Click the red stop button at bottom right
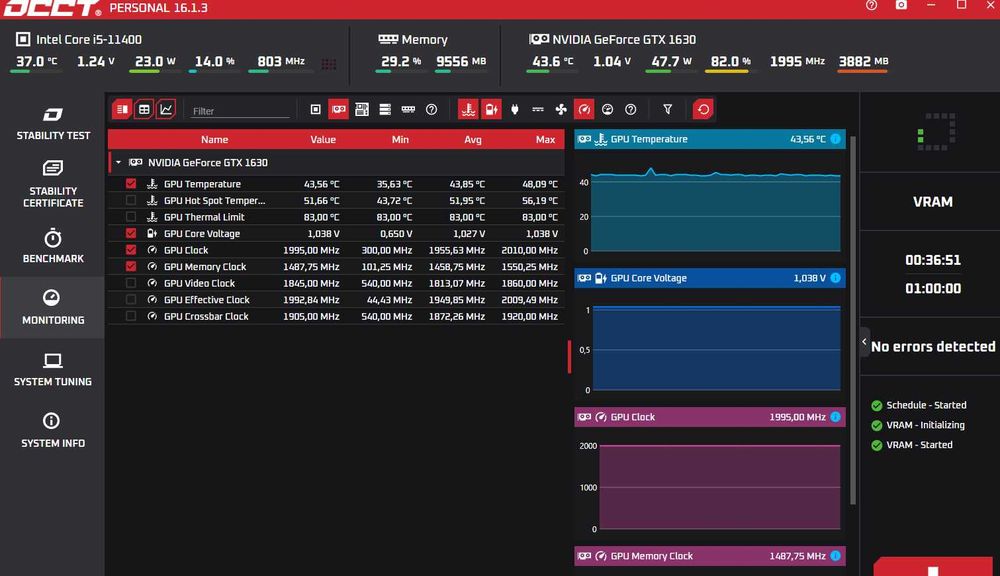The height and width of the screenshot is (576, 1000). point(933,567)
